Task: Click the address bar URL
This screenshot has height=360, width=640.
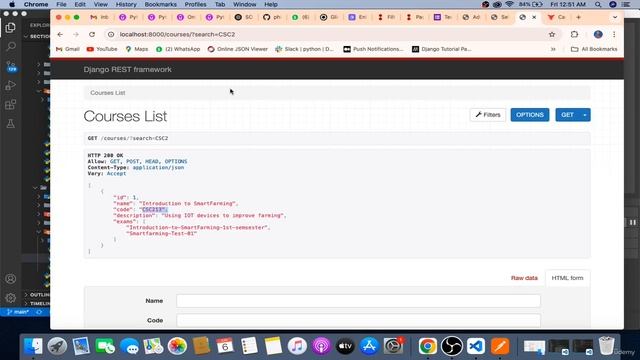Action: coord(177,34)
